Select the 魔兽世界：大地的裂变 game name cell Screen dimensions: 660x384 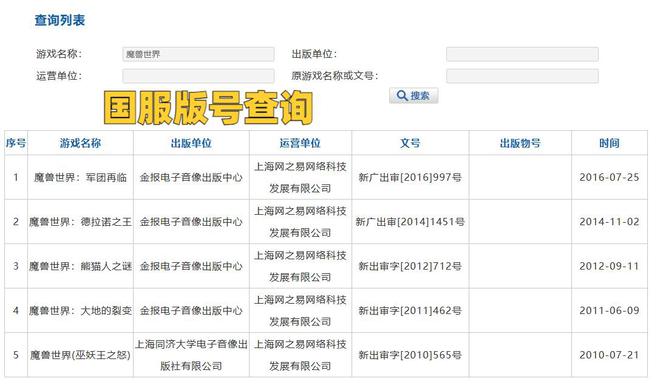80,310
